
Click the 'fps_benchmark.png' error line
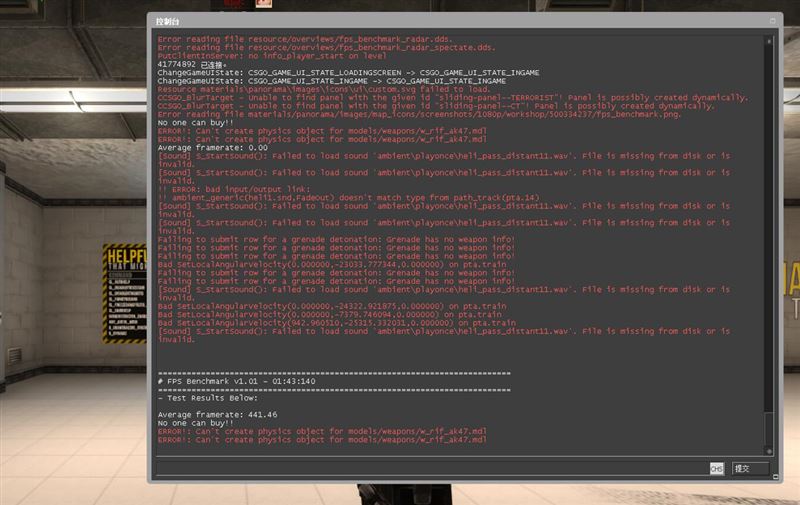click(x=419, y=114)
